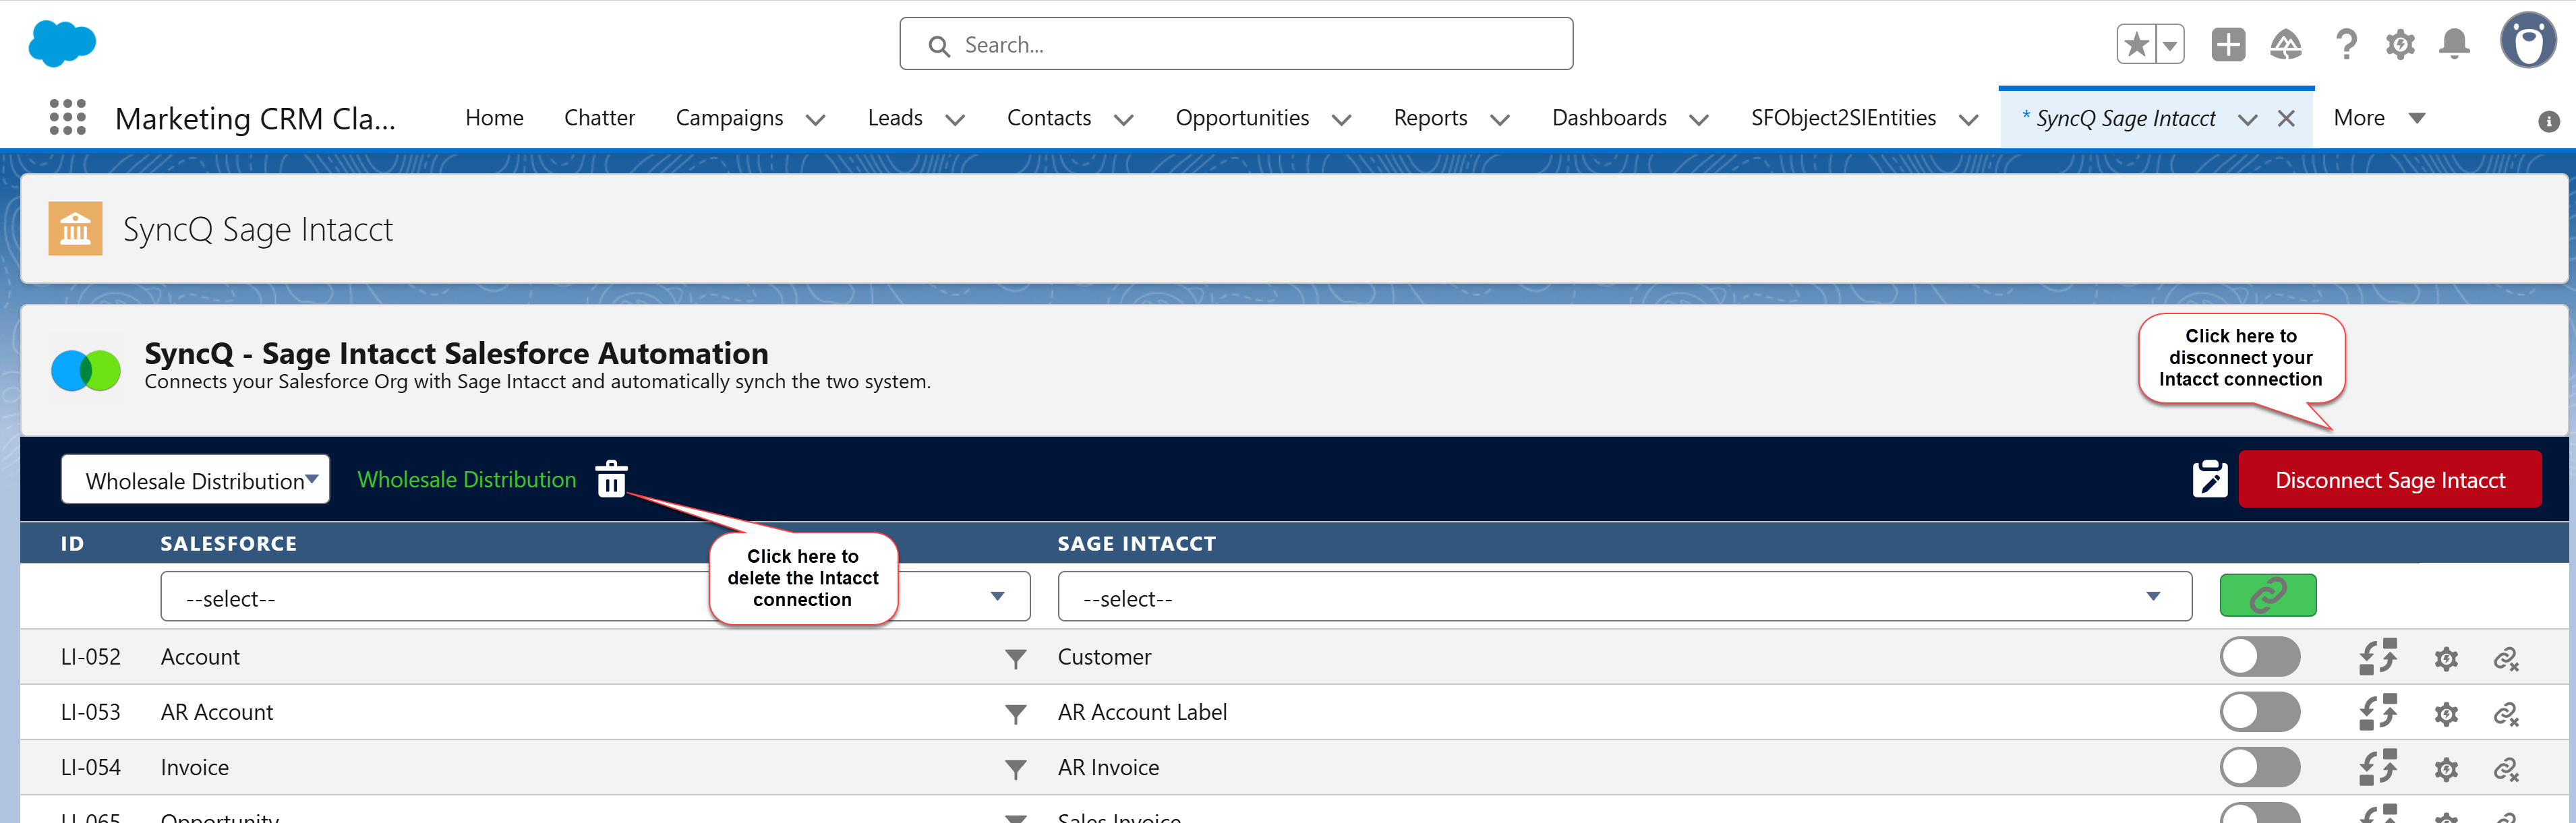The height and width of the screenshot is (823, 2576).
Task: Expand the SyncQ Sage Intacct tab chevron
Action: coord(2247,120)
